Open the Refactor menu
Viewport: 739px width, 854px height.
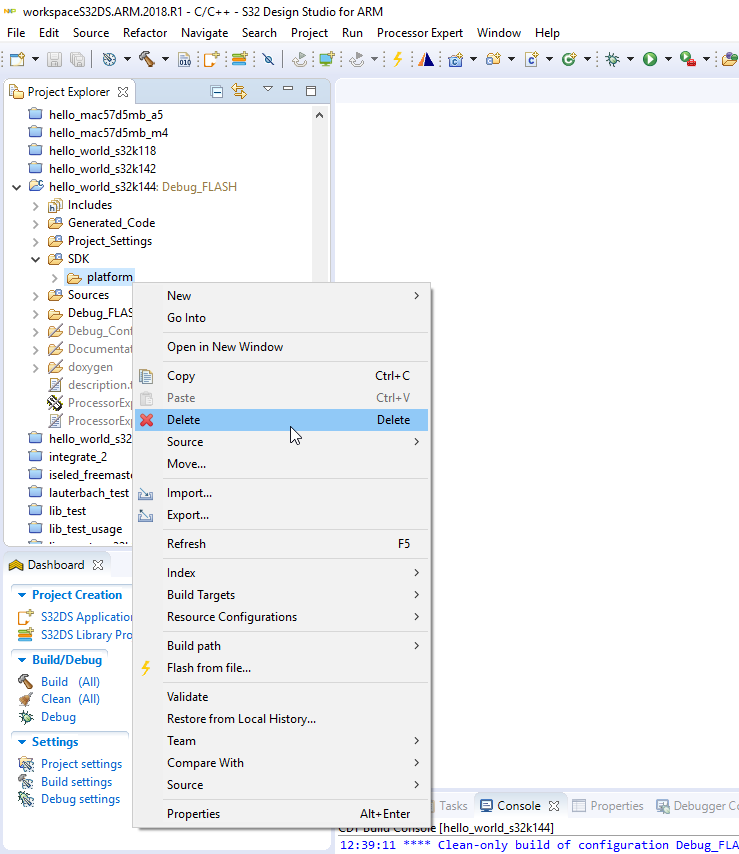[145, 33]
